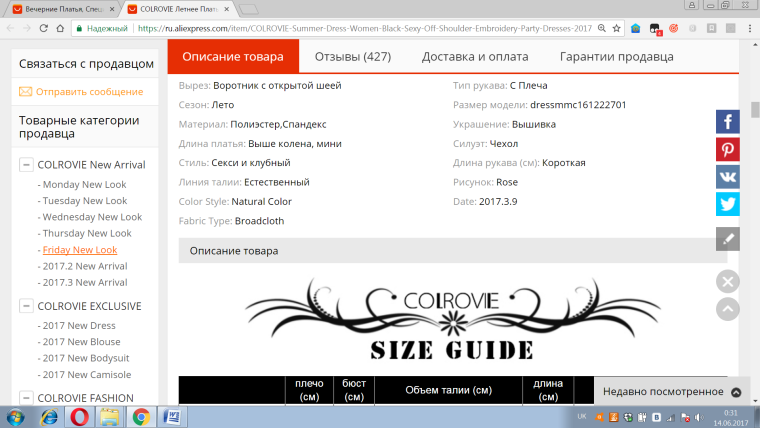Click the COLROVIE size guide banner
This screenshot has width=760, height=428.
[452, 319]
